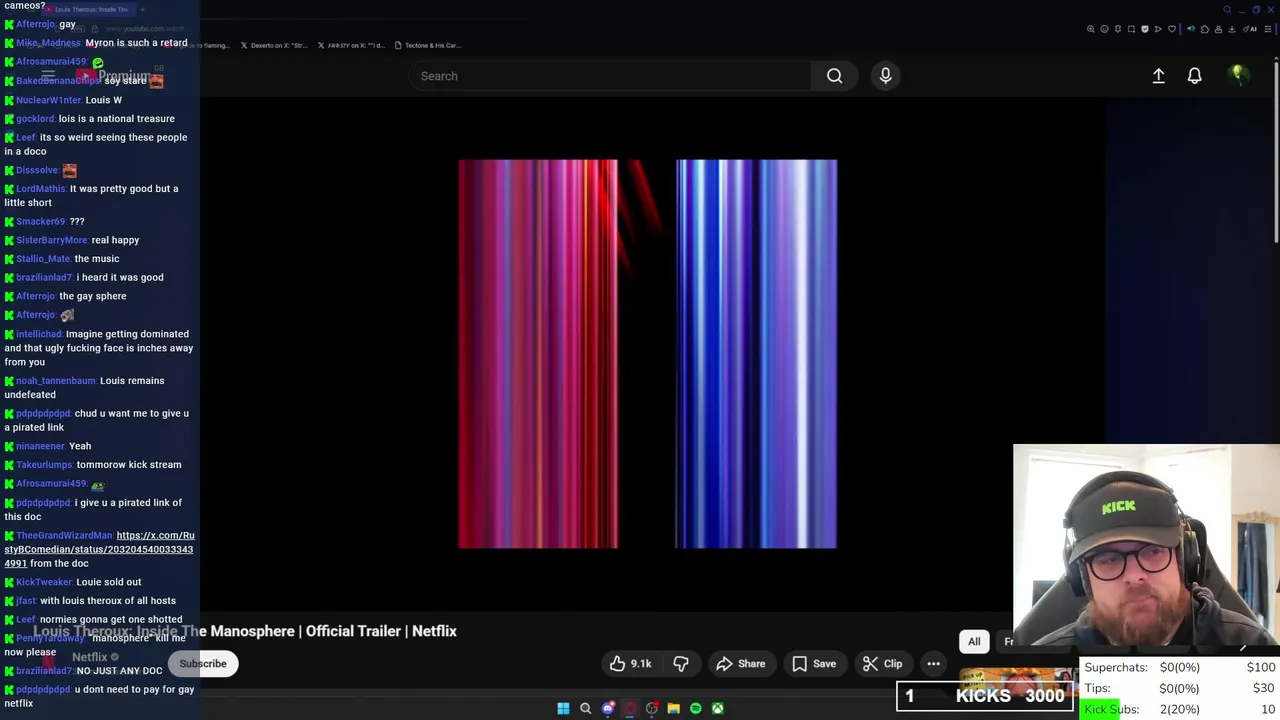Click the browser heart bookmark icon
Screen dimensions: 1280x720
tap(1172, 29)
